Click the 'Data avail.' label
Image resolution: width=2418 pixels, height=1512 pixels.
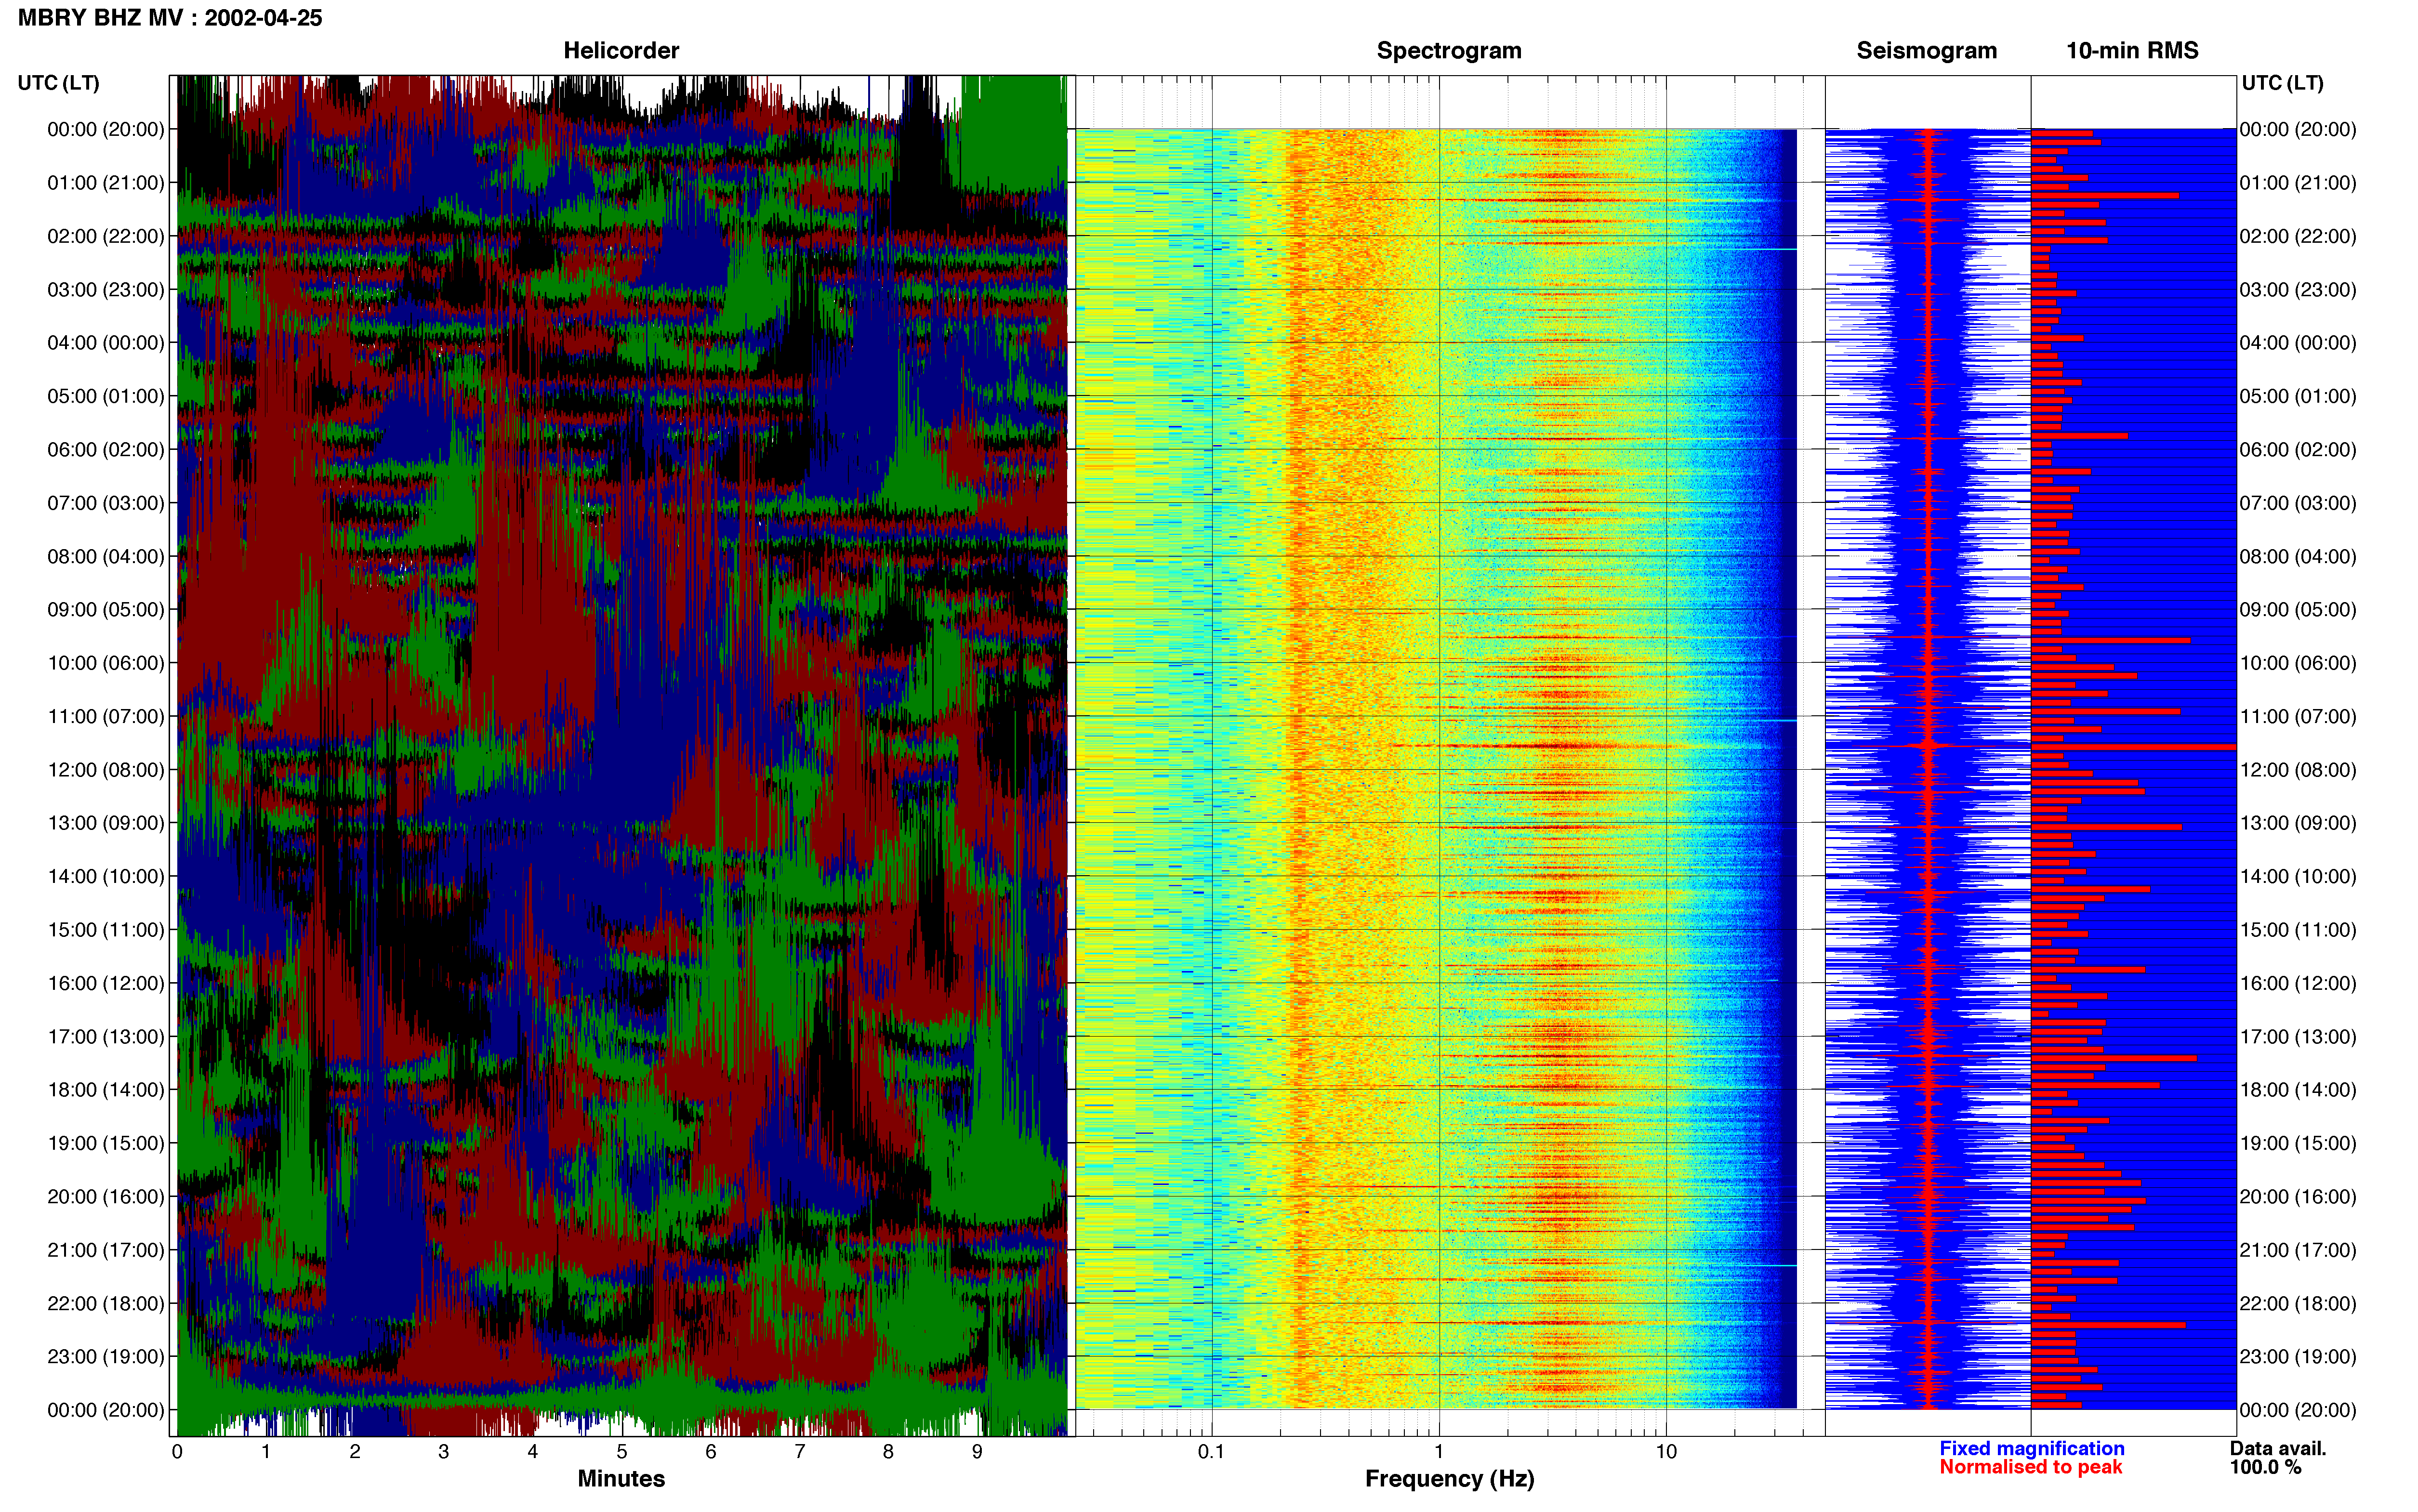2278,1448
